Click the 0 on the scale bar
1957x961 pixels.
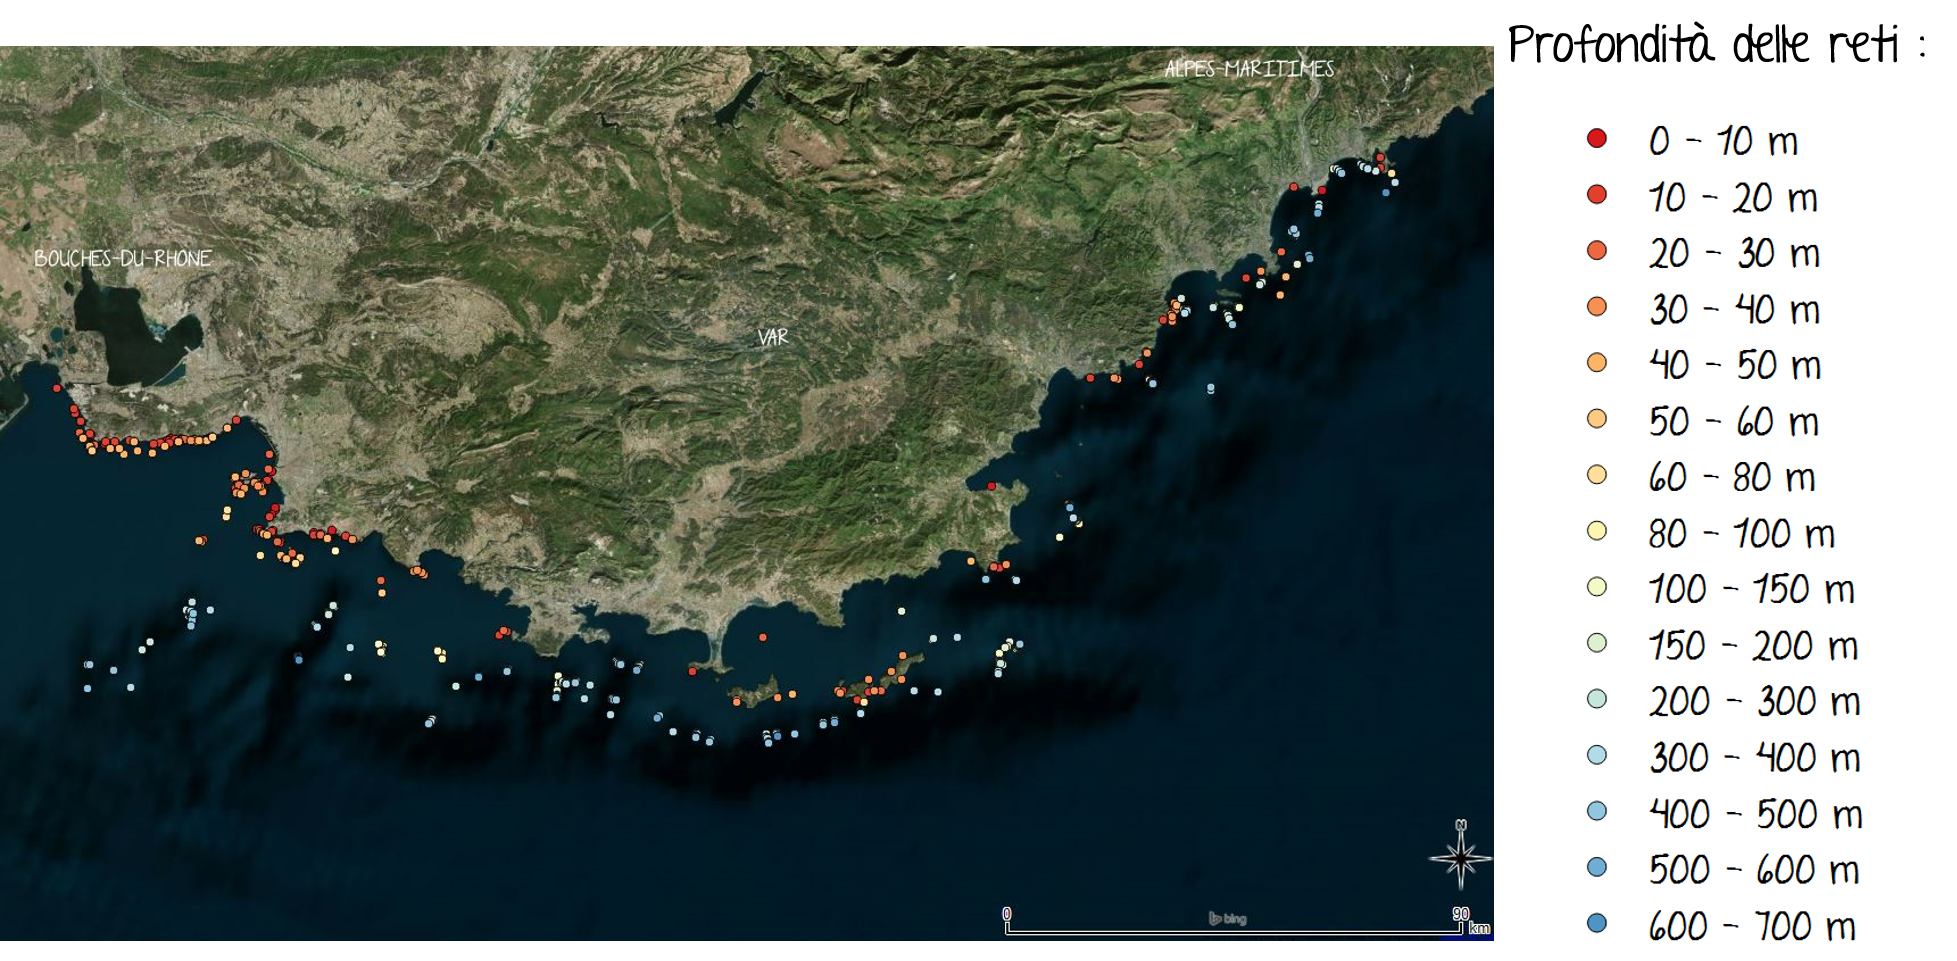click(x=1007, y=913)
